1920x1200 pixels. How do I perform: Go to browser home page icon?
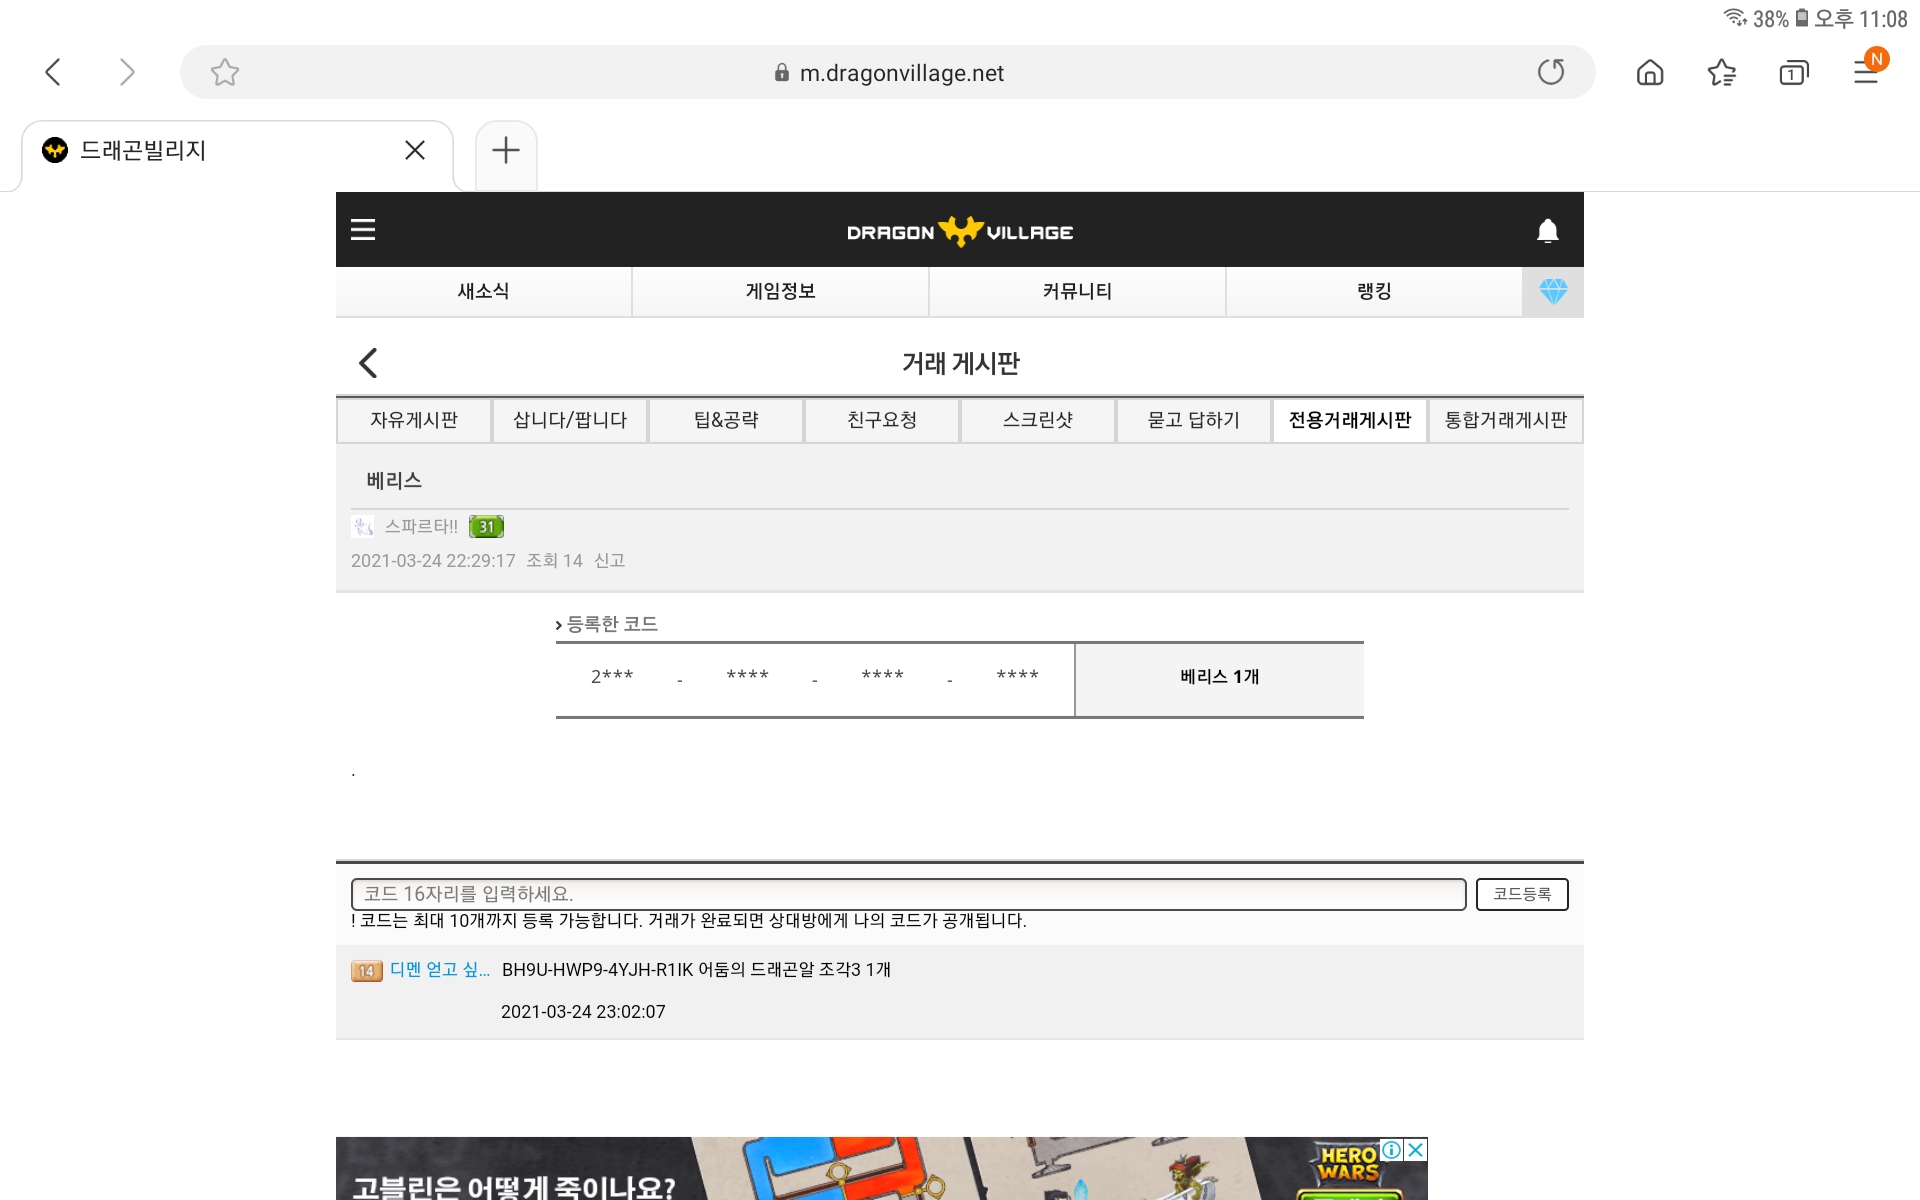pyautogui.click(x=1650, y=72)
